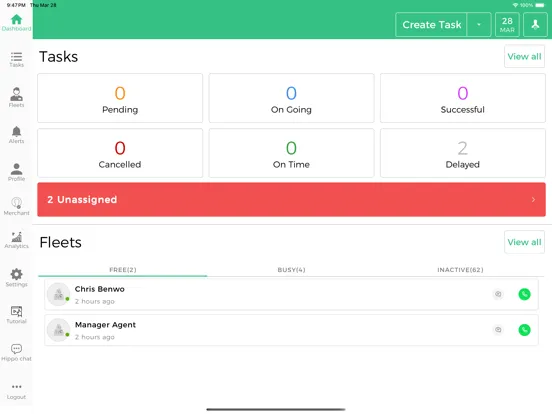Click the Tasks section heading
Screen dimensions: 552x414
tap(58, 57)
